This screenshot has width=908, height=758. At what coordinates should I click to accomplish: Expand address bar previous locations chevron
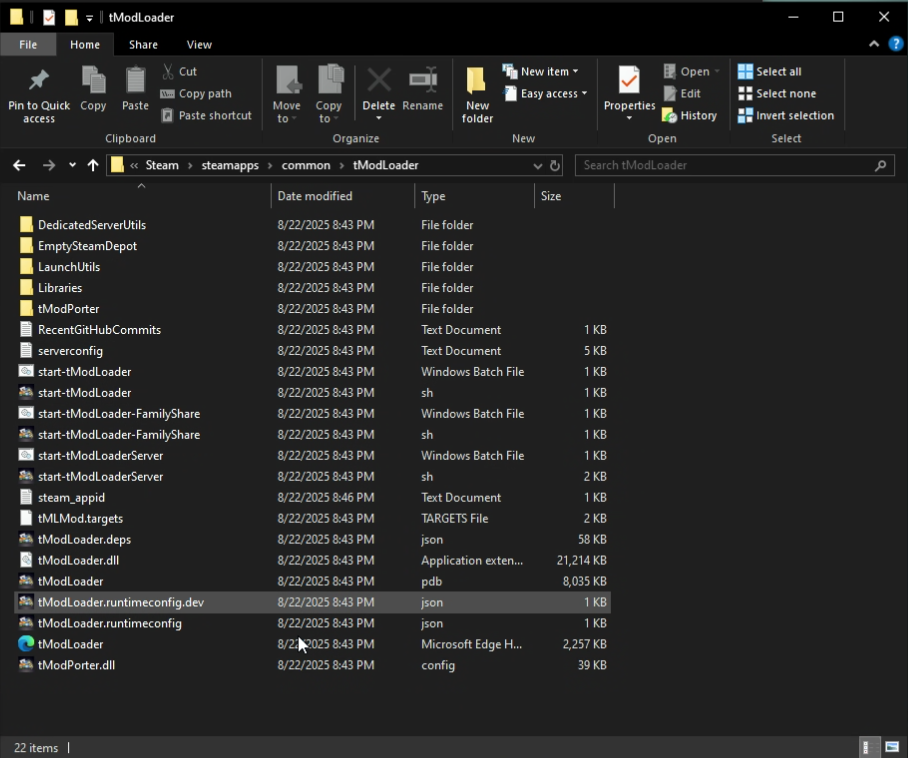(x=537, y=166)
